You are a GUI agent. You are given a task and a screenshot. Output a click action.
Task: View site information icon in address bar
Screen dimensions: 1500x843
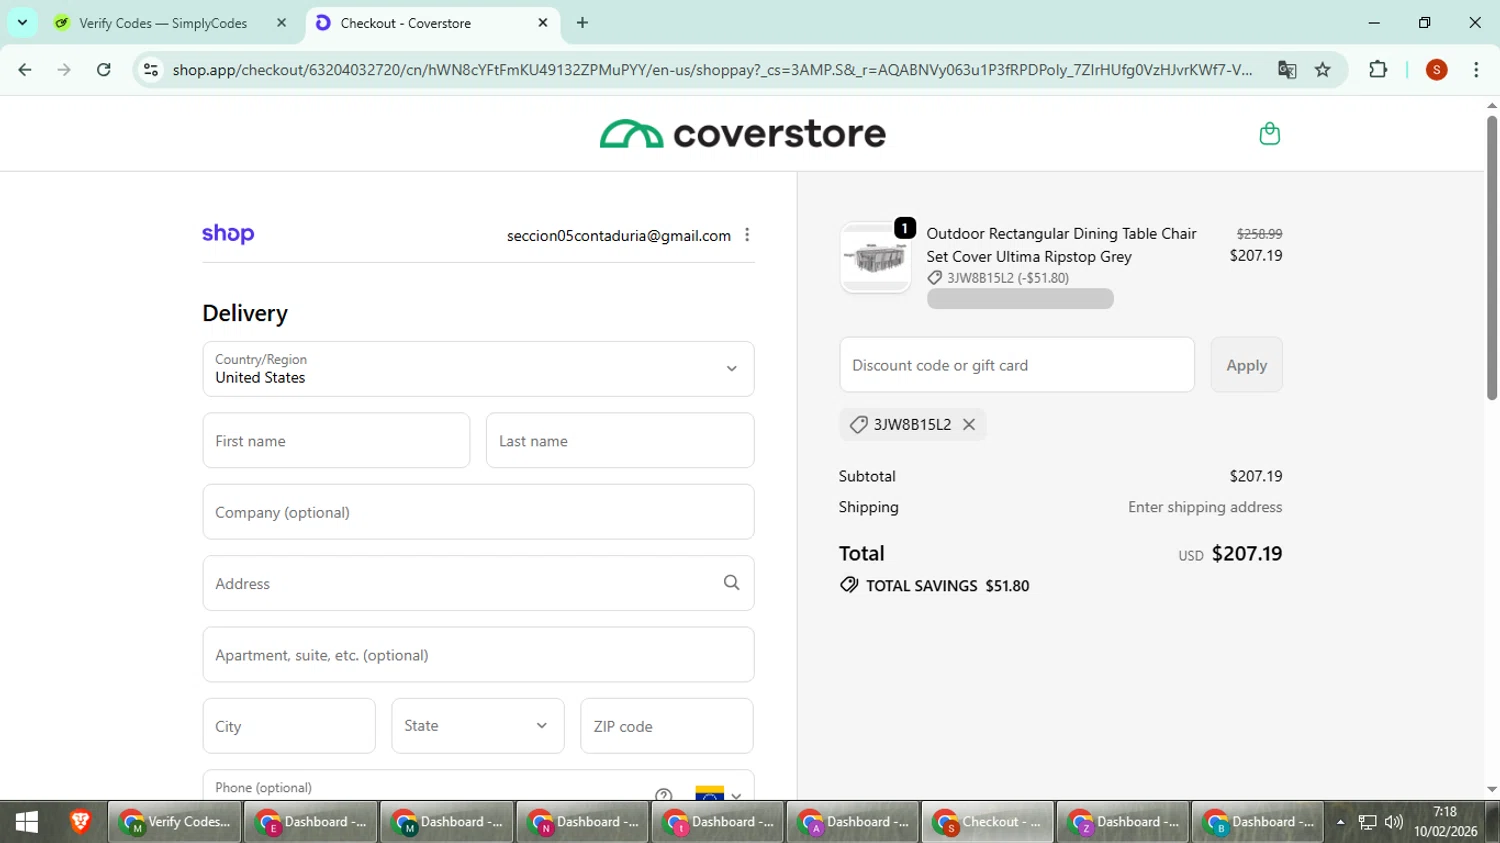click(151, 70)
